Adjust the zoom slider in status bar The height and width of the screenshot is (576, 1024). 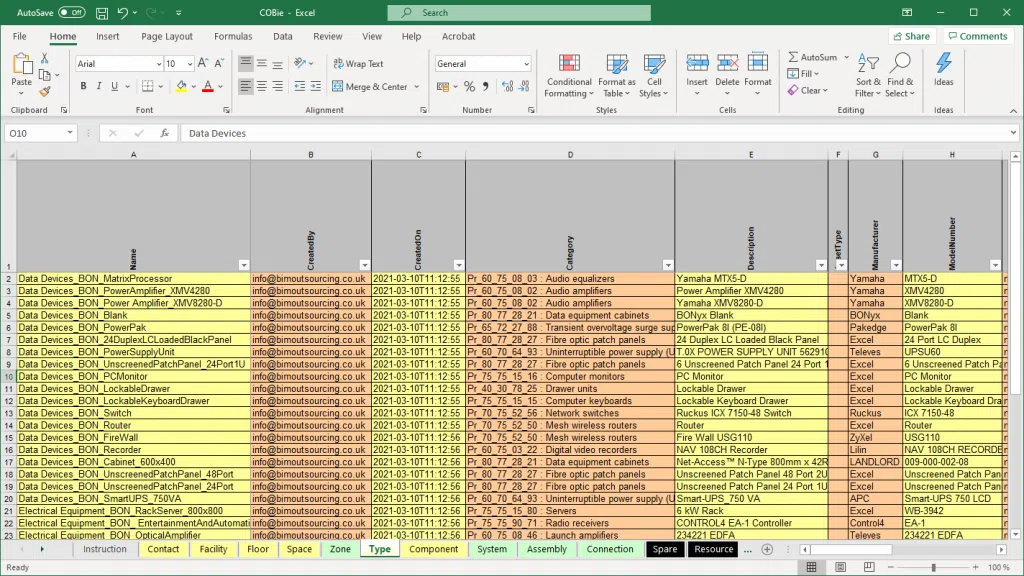[933, 567]
